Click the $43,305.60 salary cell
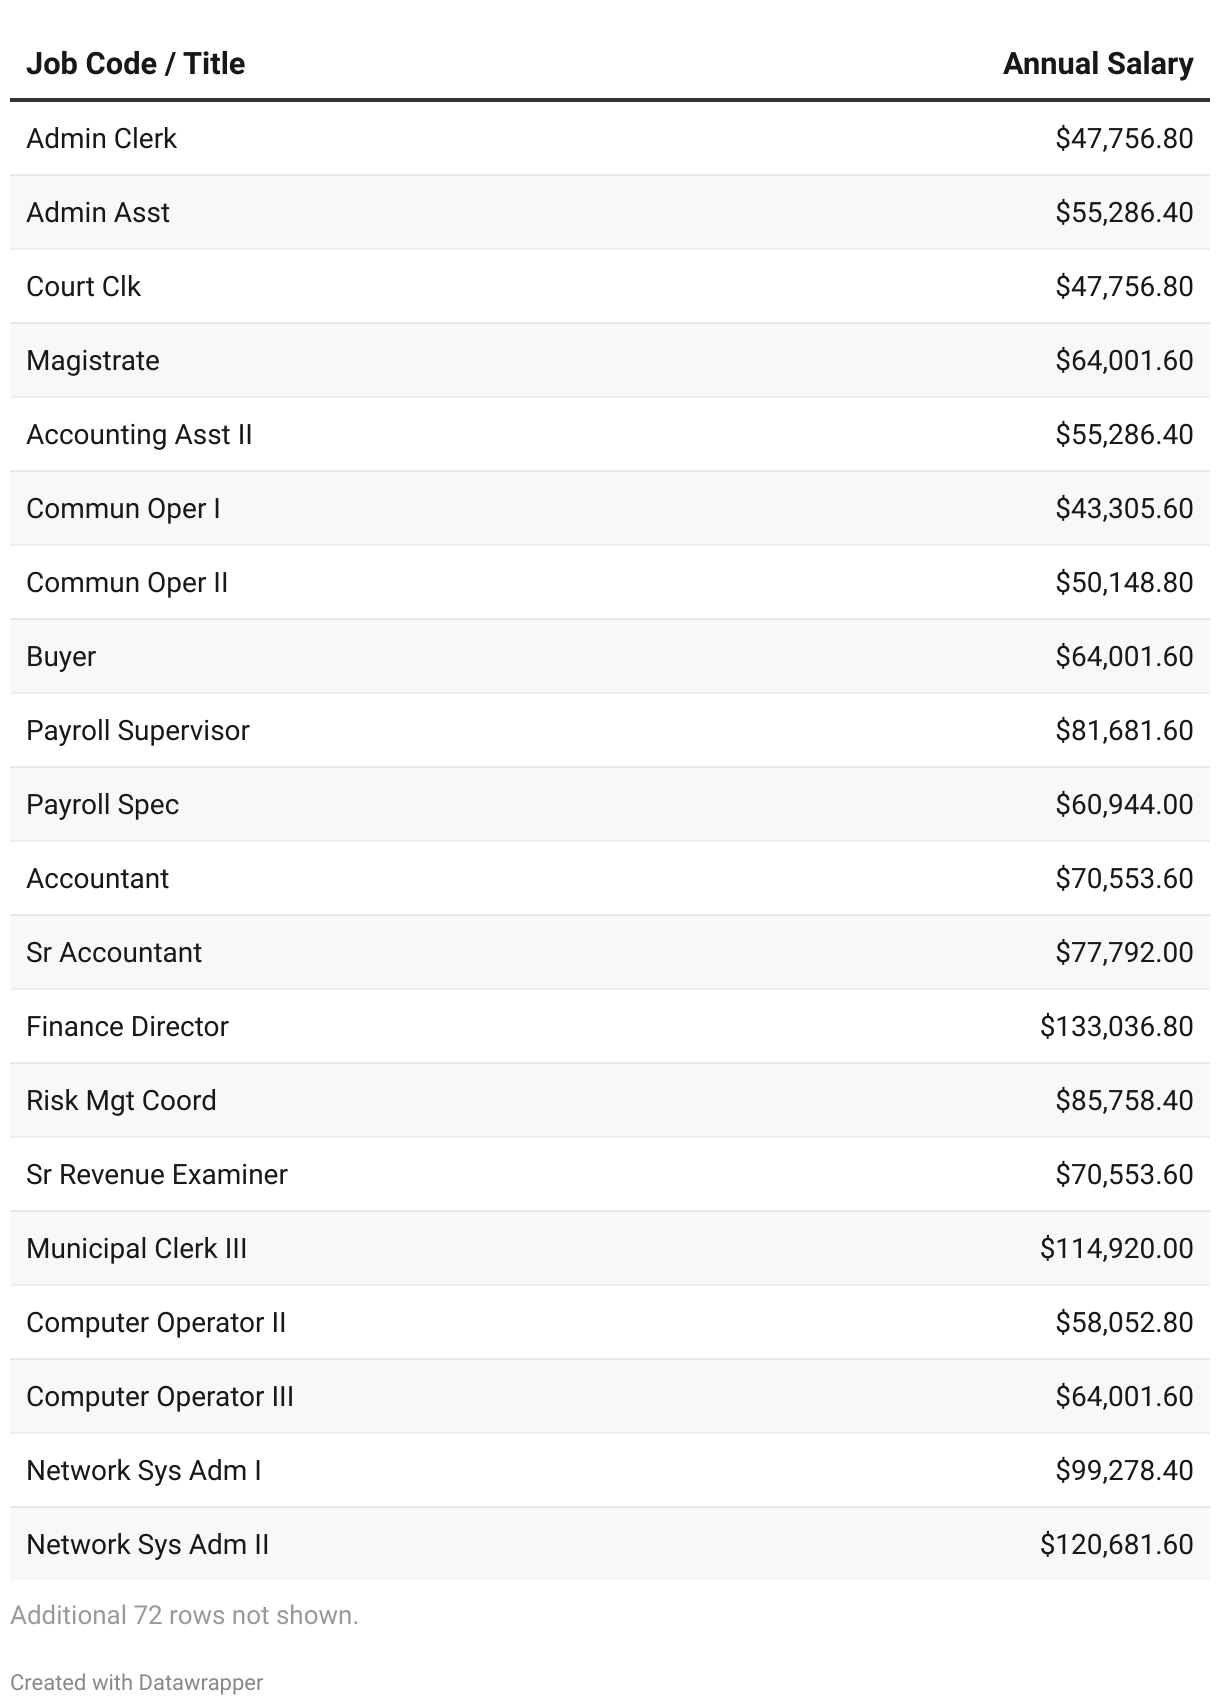This screenshot has width=1220, height=1706. tap(1124, 508)
